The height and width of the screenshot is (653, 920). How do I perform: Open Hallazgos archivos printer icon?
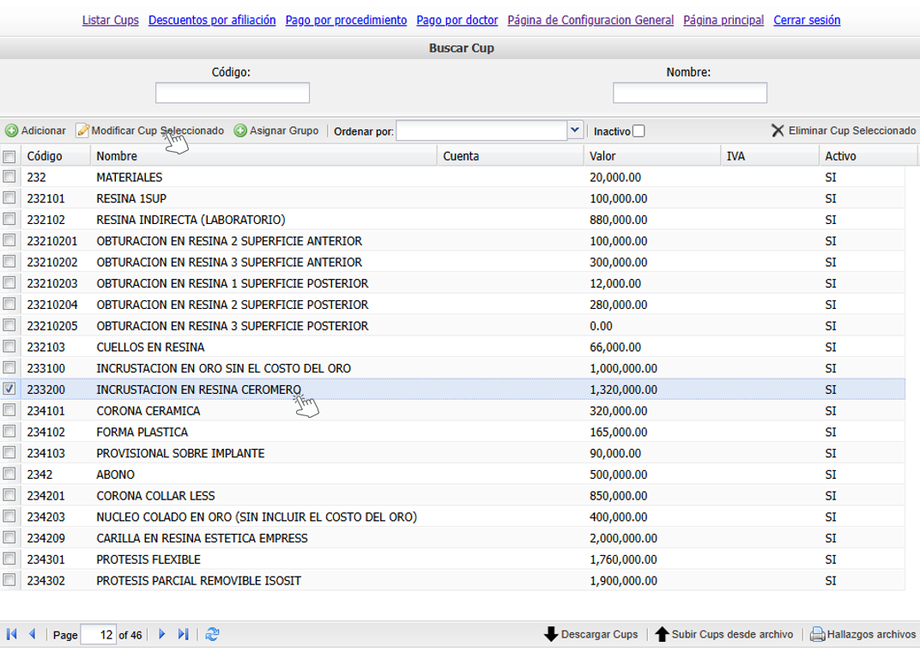tap(817, 634)
